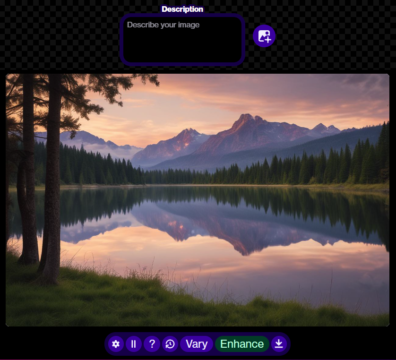Viewport: 396px width, 360px height.
Task: Open help via the question mark icon
Action: [152, 344]
